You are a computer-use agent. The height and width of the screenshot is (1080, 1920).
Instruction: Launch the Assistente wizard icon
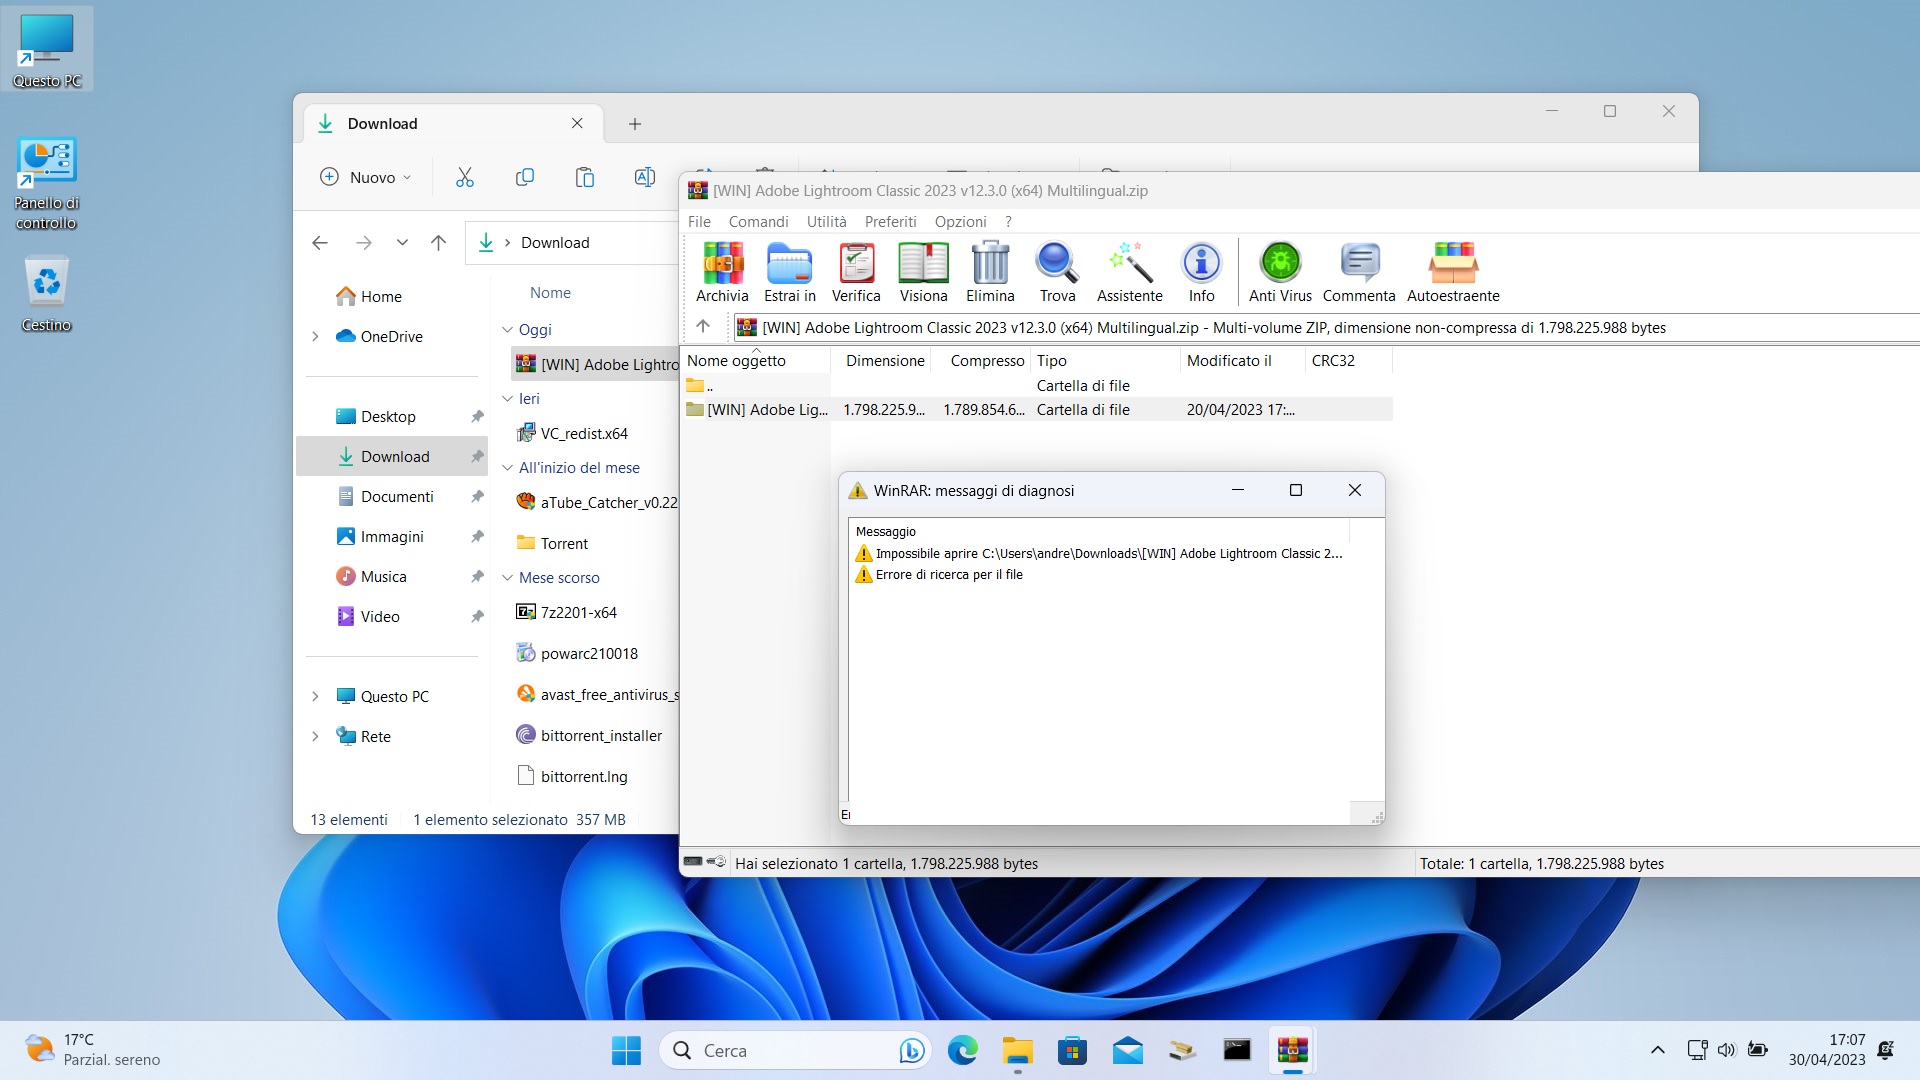pos(1130,272)
